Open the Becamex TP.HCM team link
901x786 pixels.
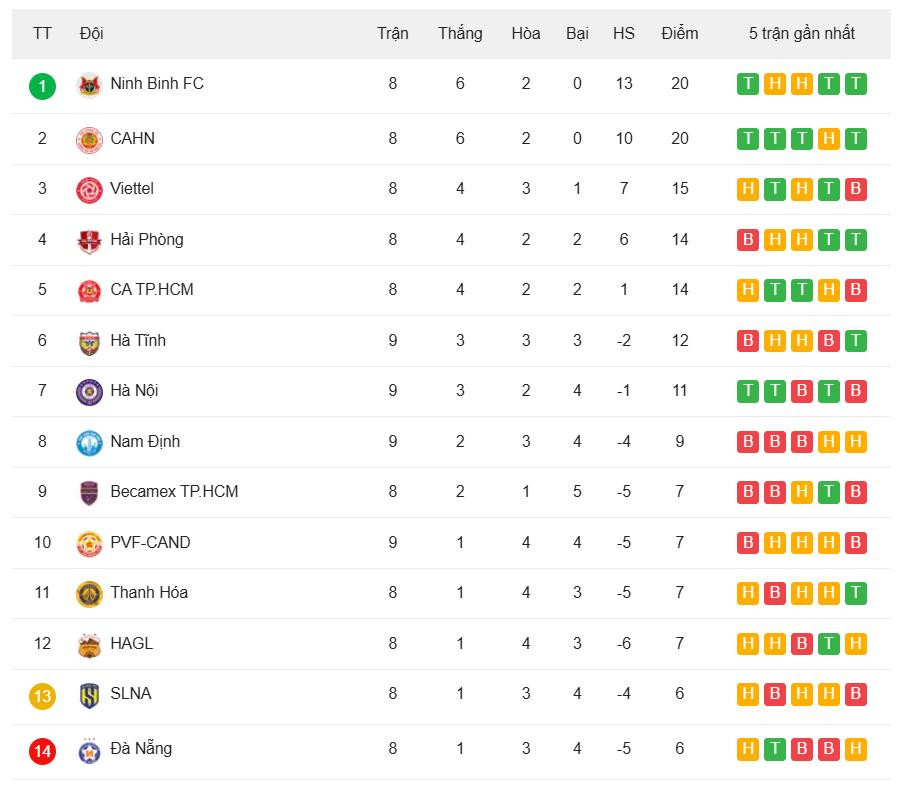tap(174, 491)
